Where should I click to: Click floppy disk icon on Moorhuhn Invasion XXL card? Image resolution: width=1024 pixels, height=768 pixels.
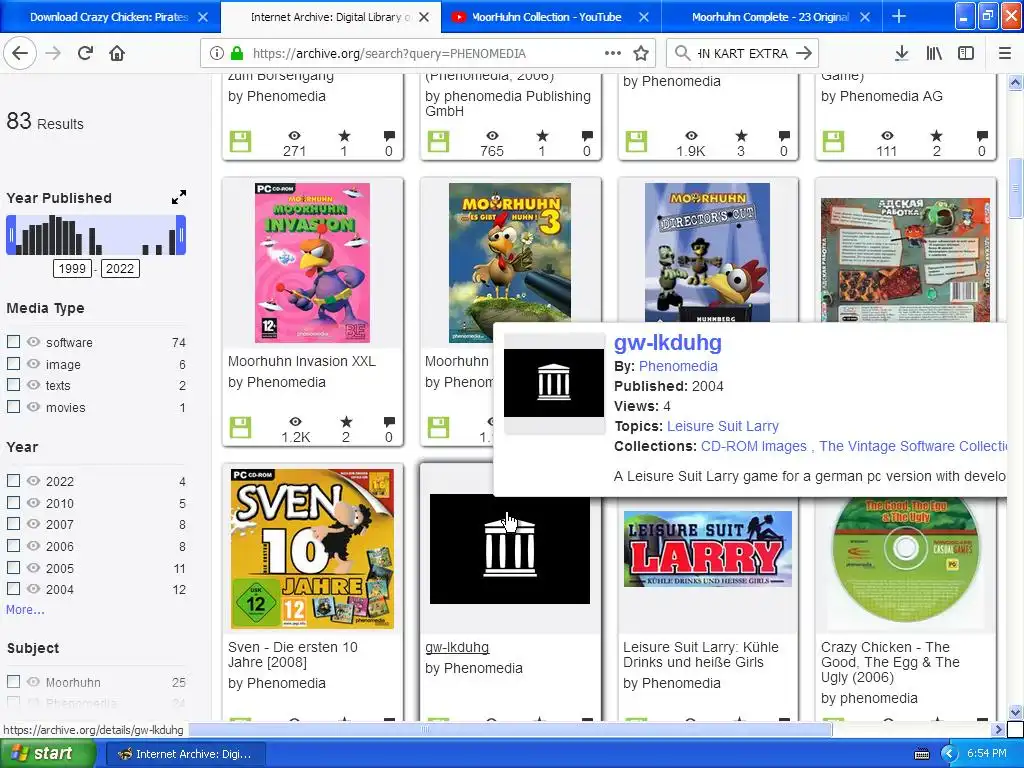click(240, 428)
